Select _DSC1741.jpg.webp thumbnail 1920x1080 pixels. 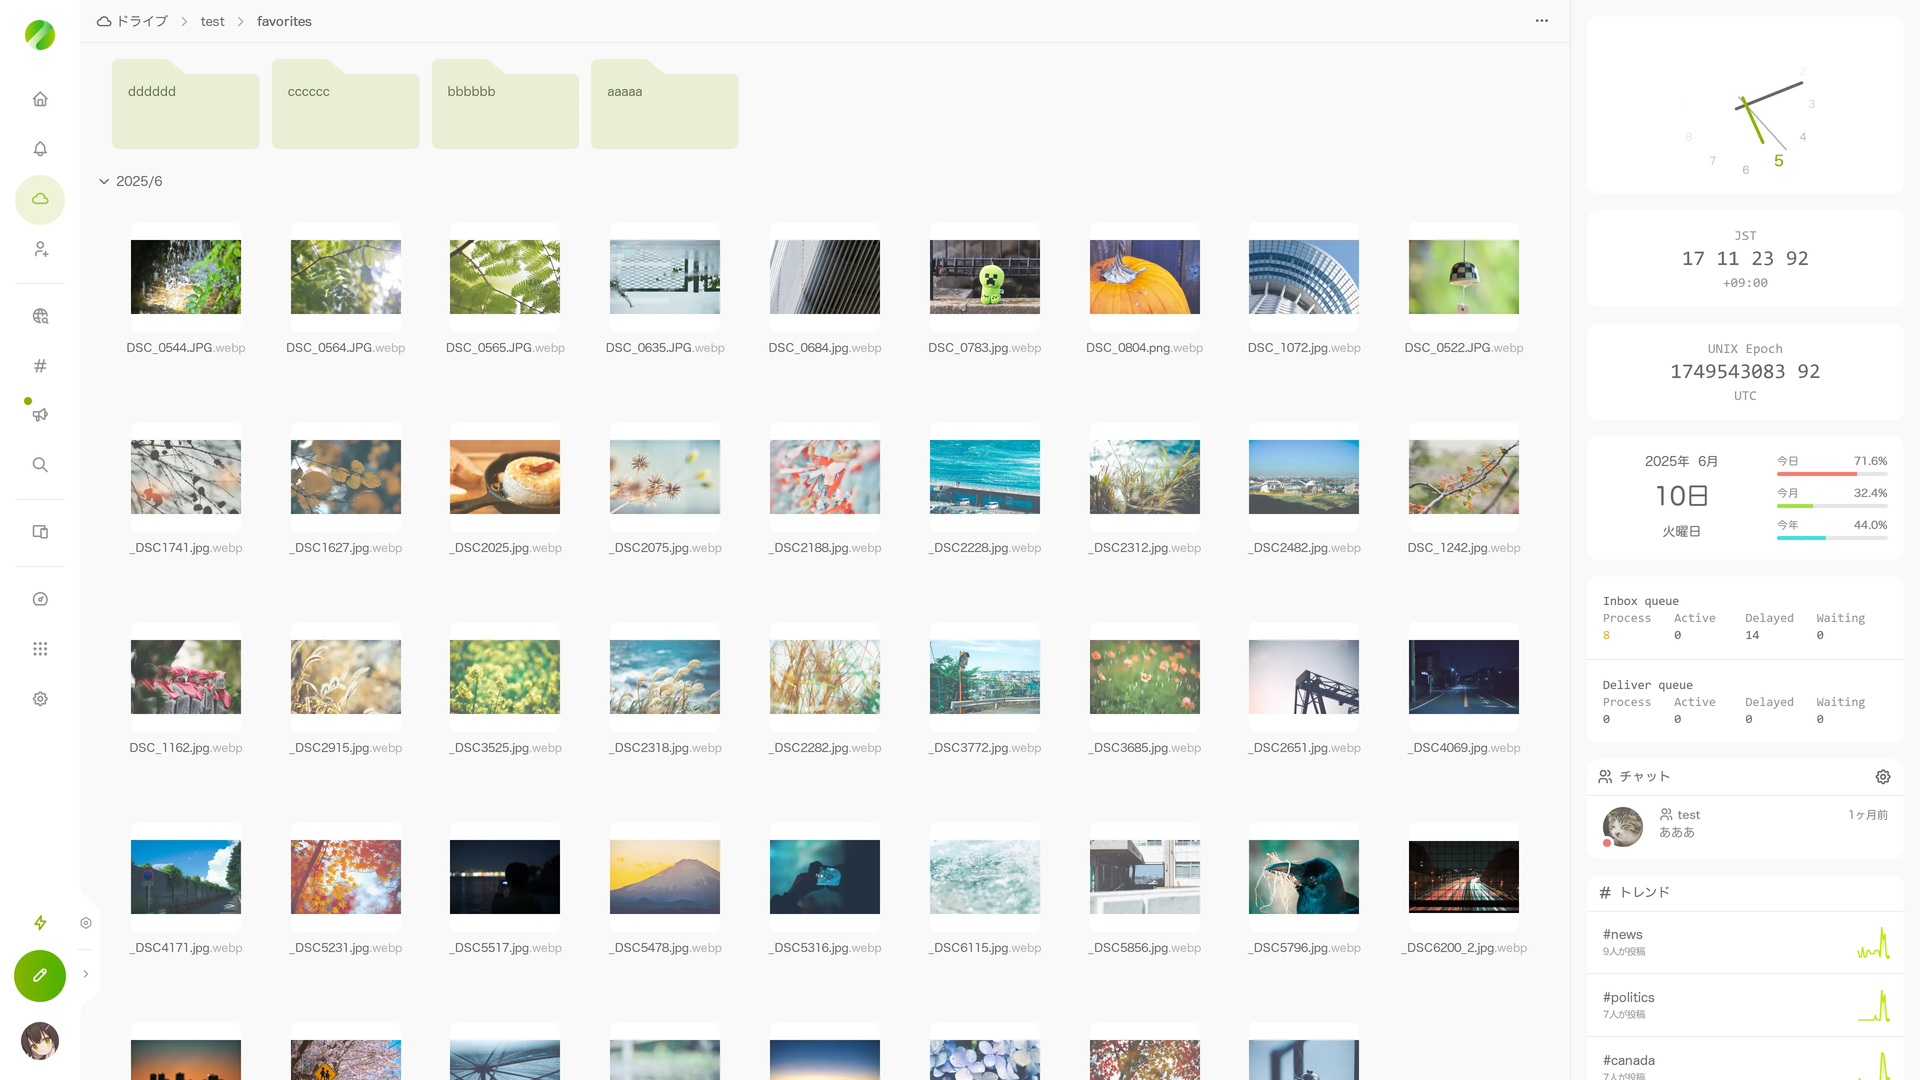pos(186,477)
